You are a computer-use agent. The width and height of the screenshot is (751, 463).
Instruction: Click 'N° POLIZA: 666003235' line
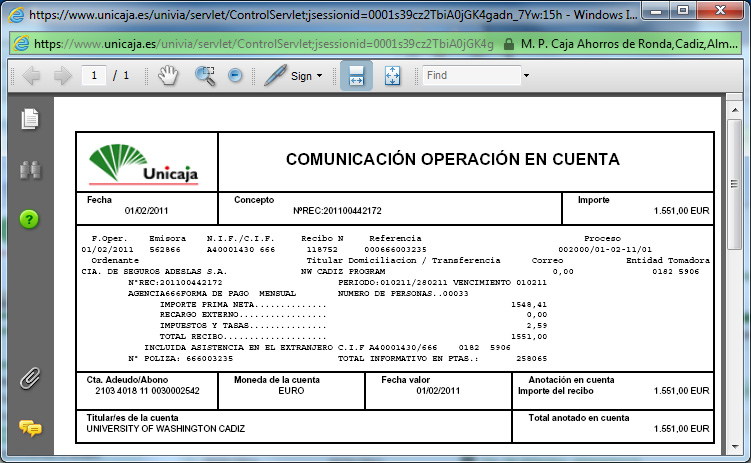(181, 359)
